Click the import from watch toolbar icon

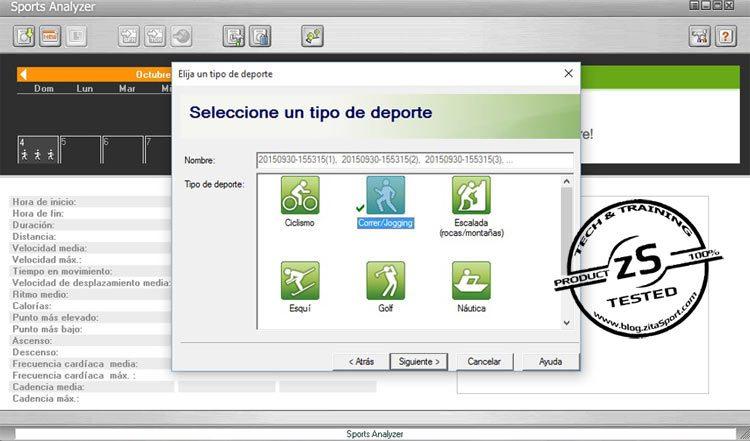click(x=24, y=36)
